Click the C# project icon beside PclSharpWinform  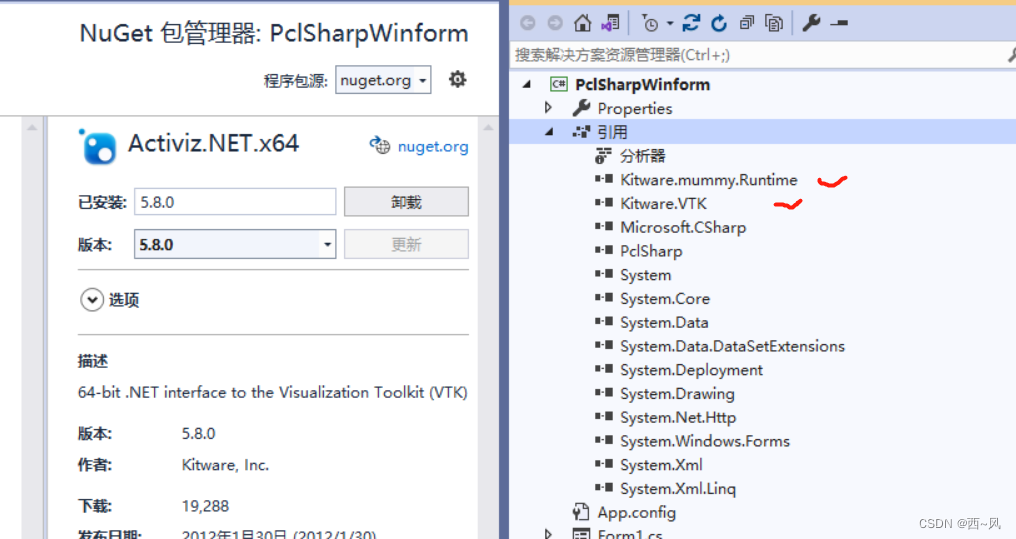559,84
